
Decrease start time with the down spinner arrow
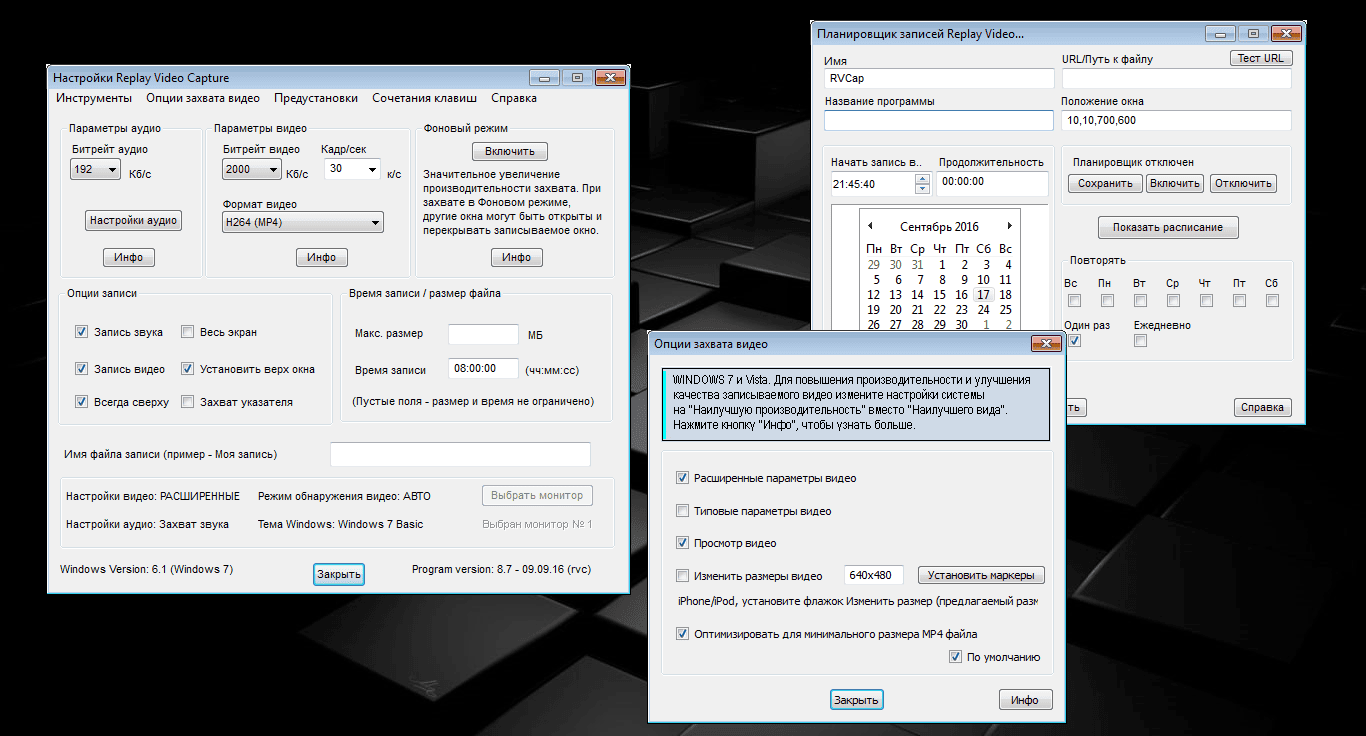coord(922,189)
